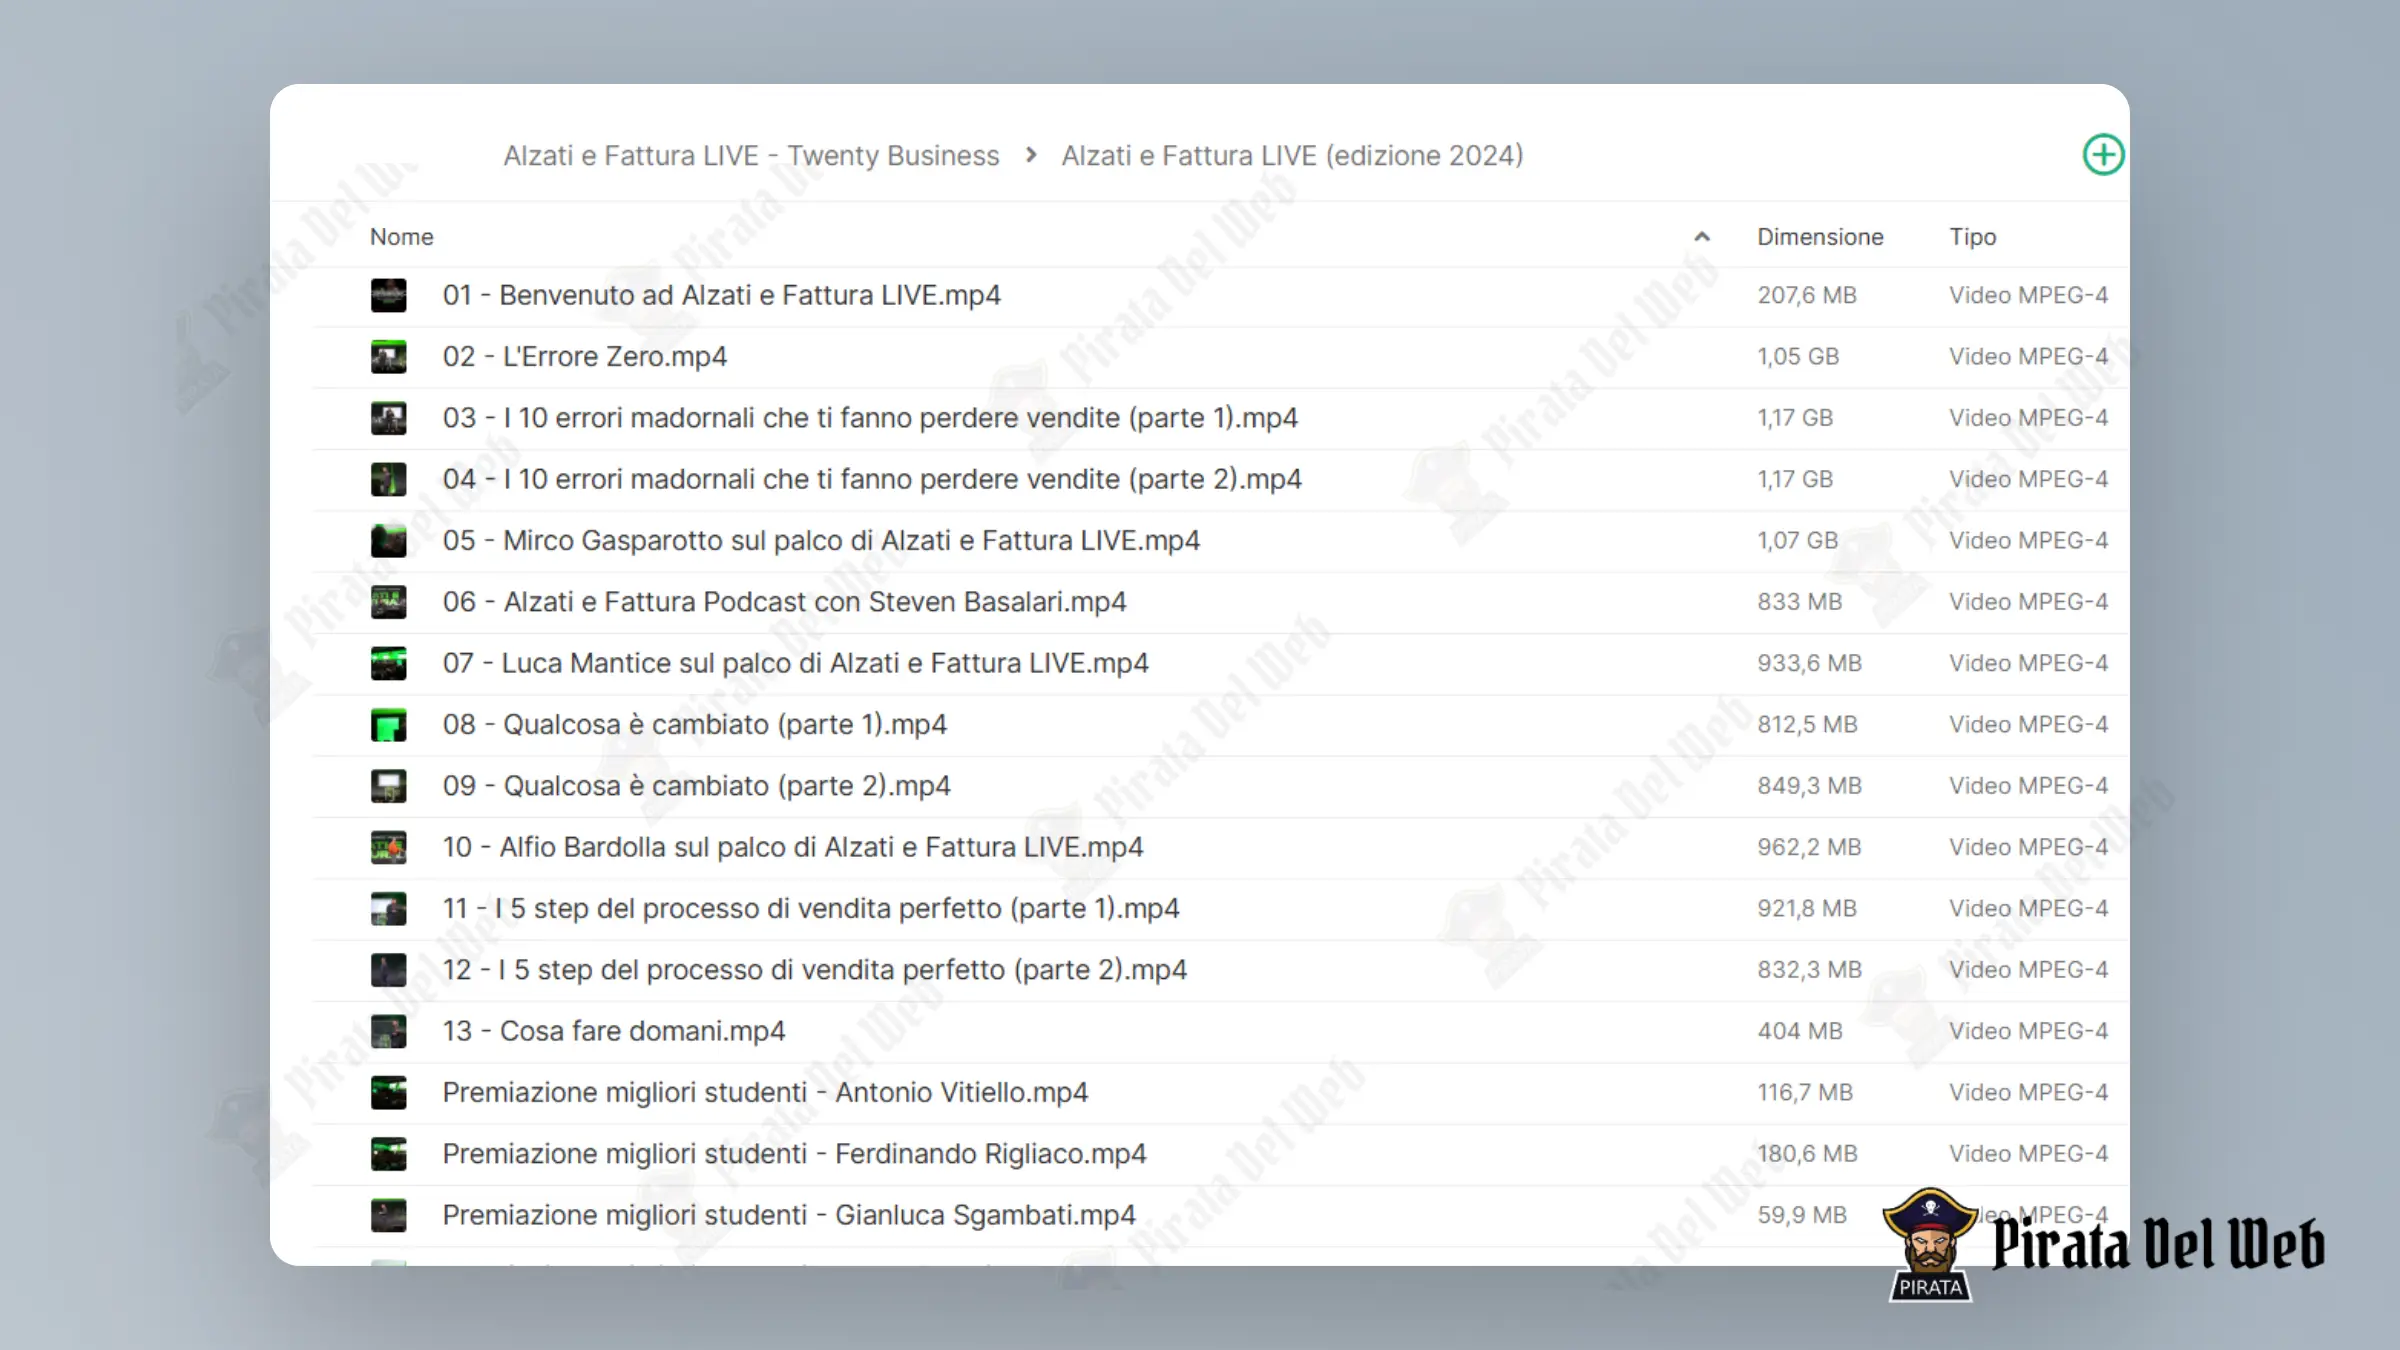Click the 404 MB size cell
Image resolution: width=2400 pixels, height=1350 pixels.
tap(1799, 1031)
